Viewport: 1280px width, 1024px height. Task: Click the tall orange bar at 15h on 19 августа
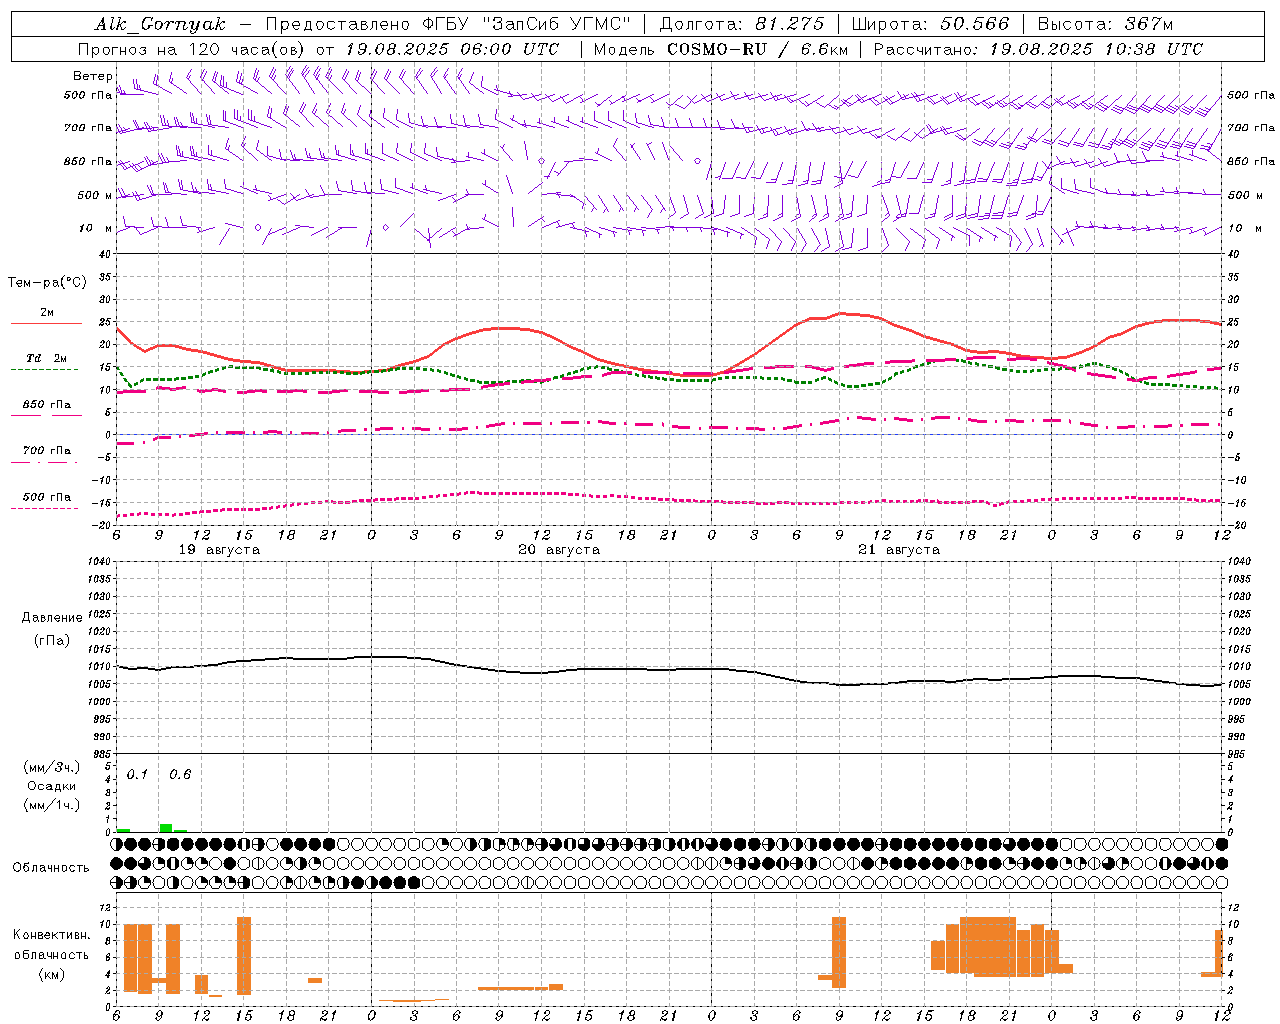[x=244, y=956]
